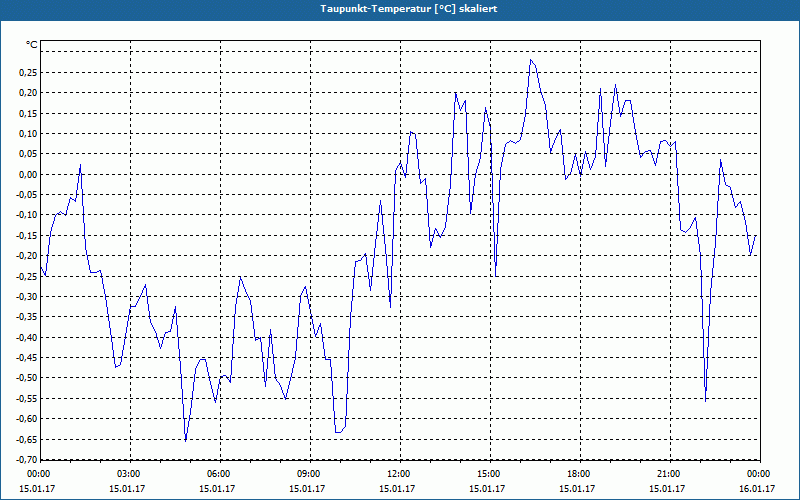Pick the 15.01.17 date under 21:00

pyautogui.click(x=667, y=489)
